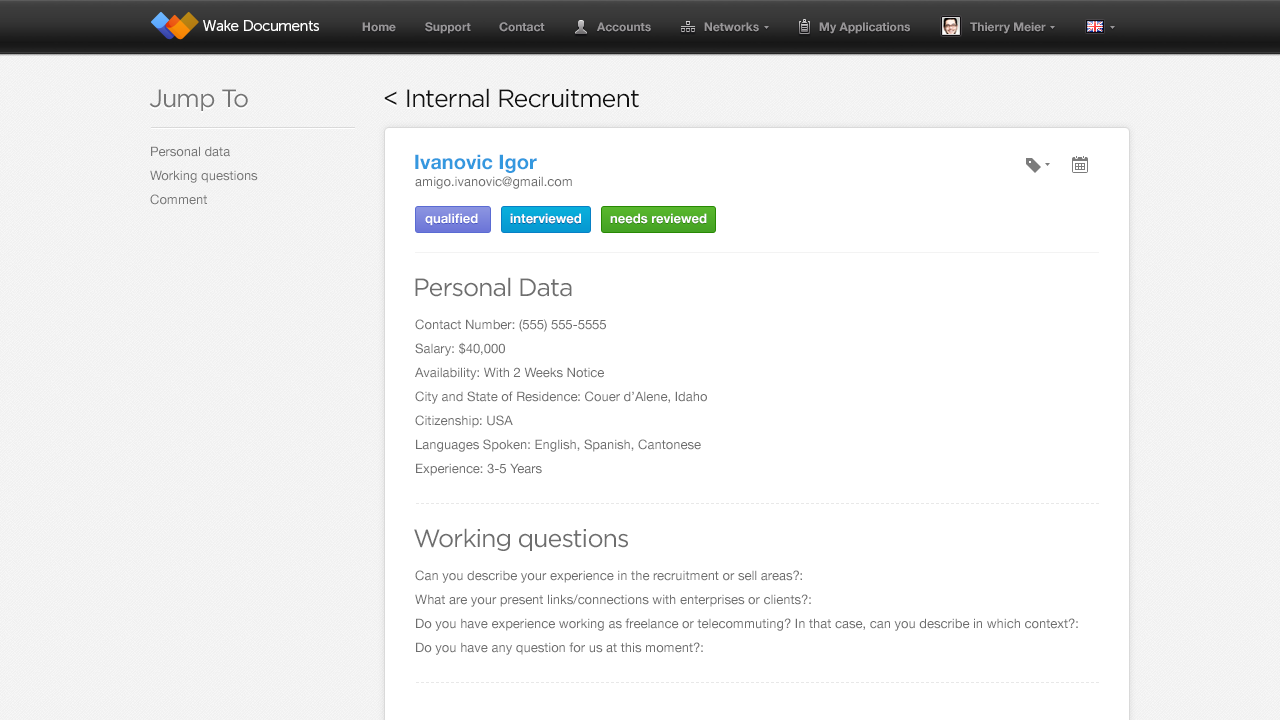Open the UK flag language selector

coord(1095,27)
